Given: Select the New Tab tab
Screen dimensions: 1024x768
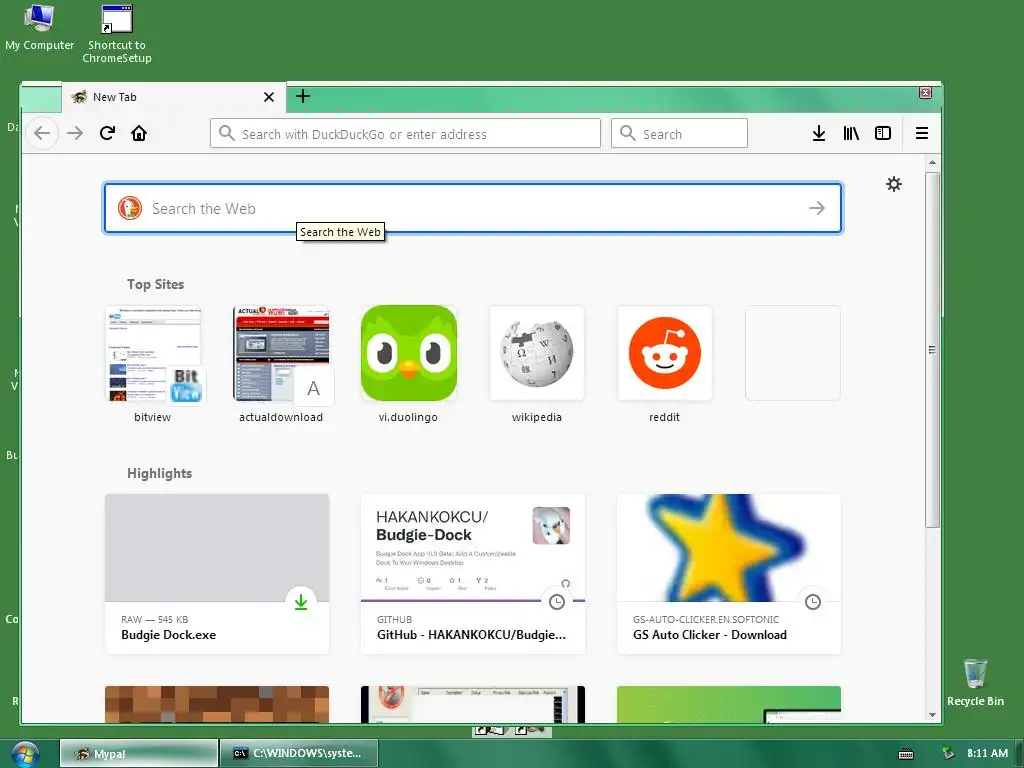Looking at the screenshot, I should 174,97.
